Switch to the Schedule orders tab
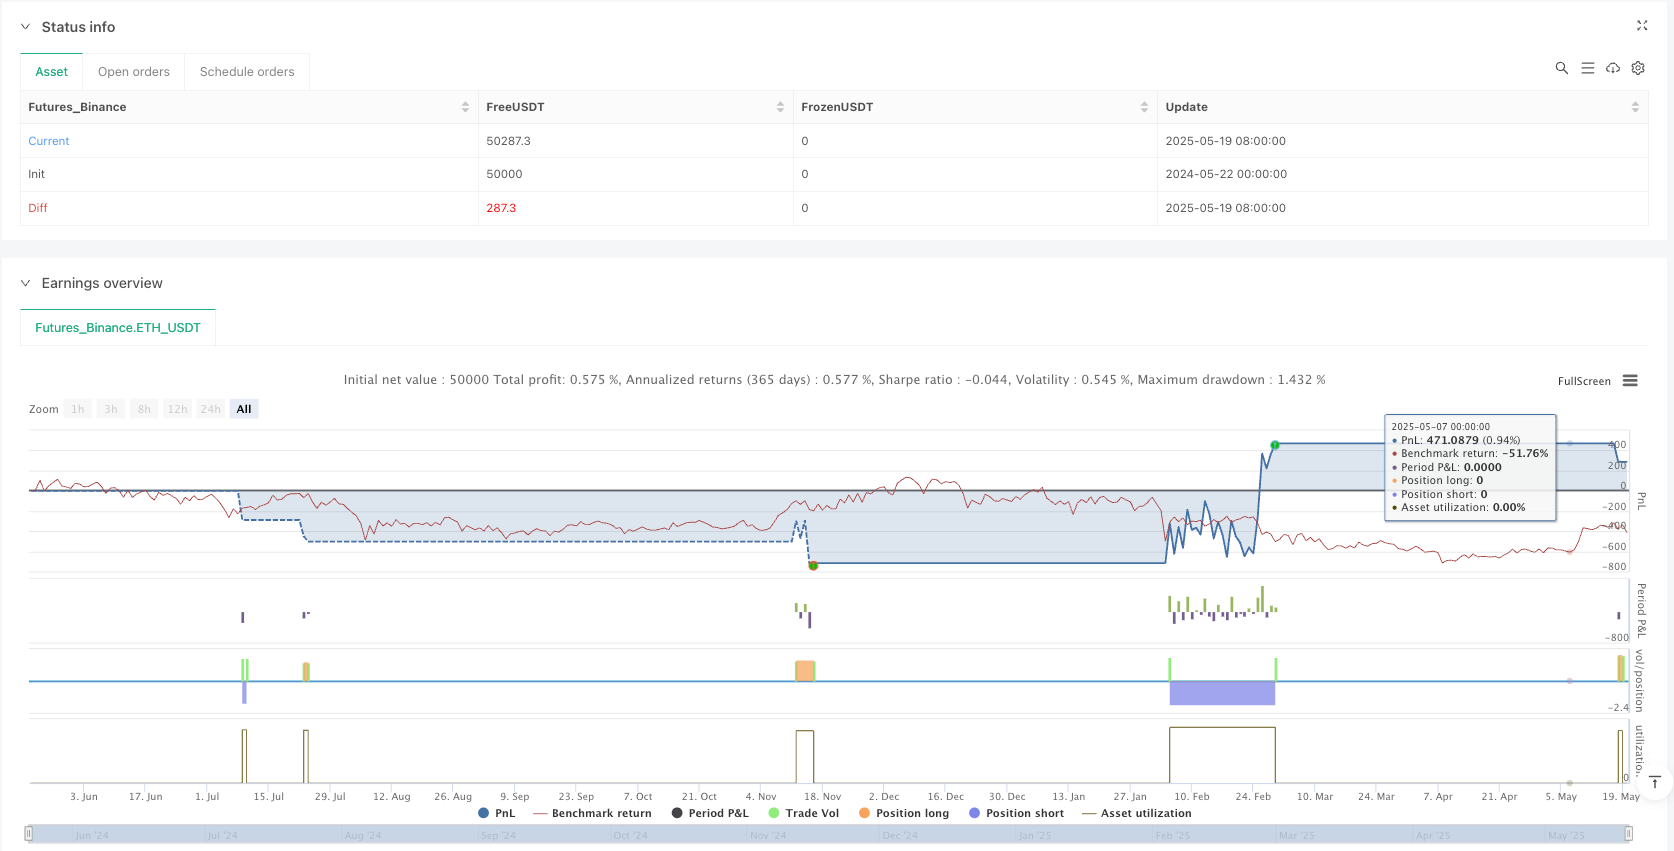The image size is (1674, 851). [247, 72]
